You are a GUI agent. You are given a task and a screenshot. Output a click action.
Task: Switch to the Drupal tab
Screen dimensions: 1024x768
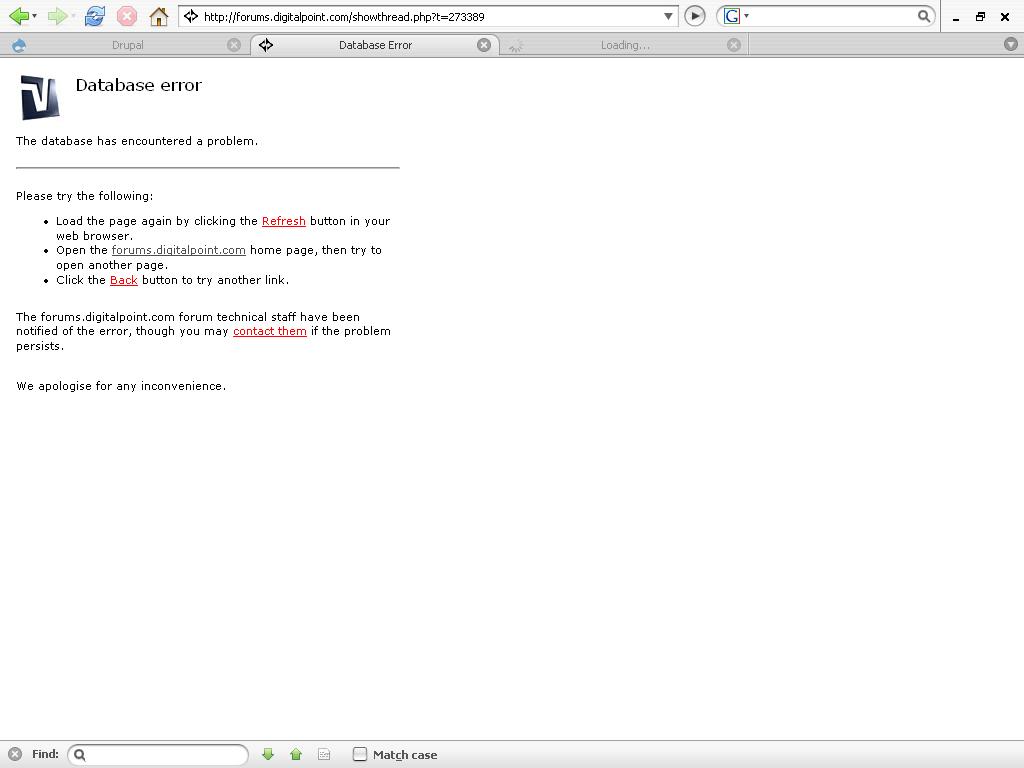click(127, 45)
